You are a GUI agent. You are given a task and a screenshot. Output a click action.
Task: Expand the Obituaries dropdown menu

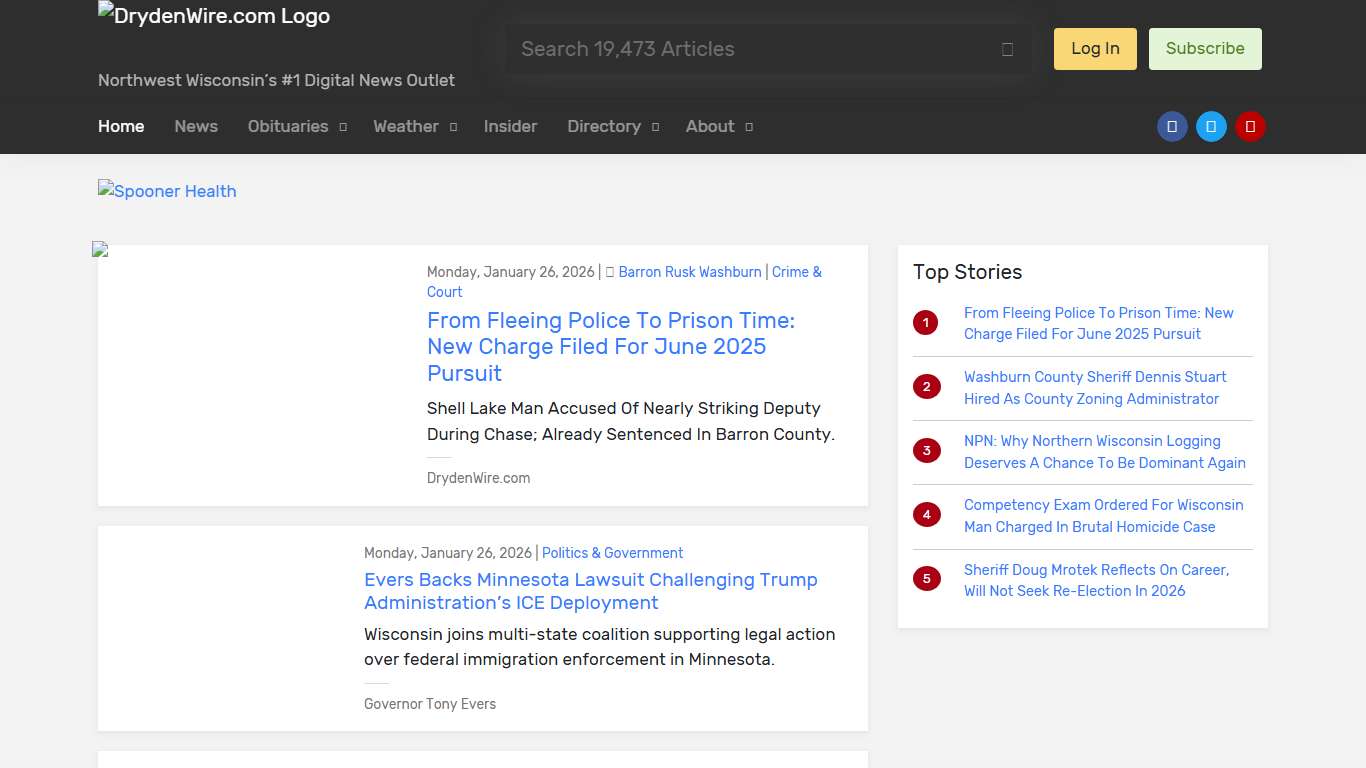[x=297, y=127]
